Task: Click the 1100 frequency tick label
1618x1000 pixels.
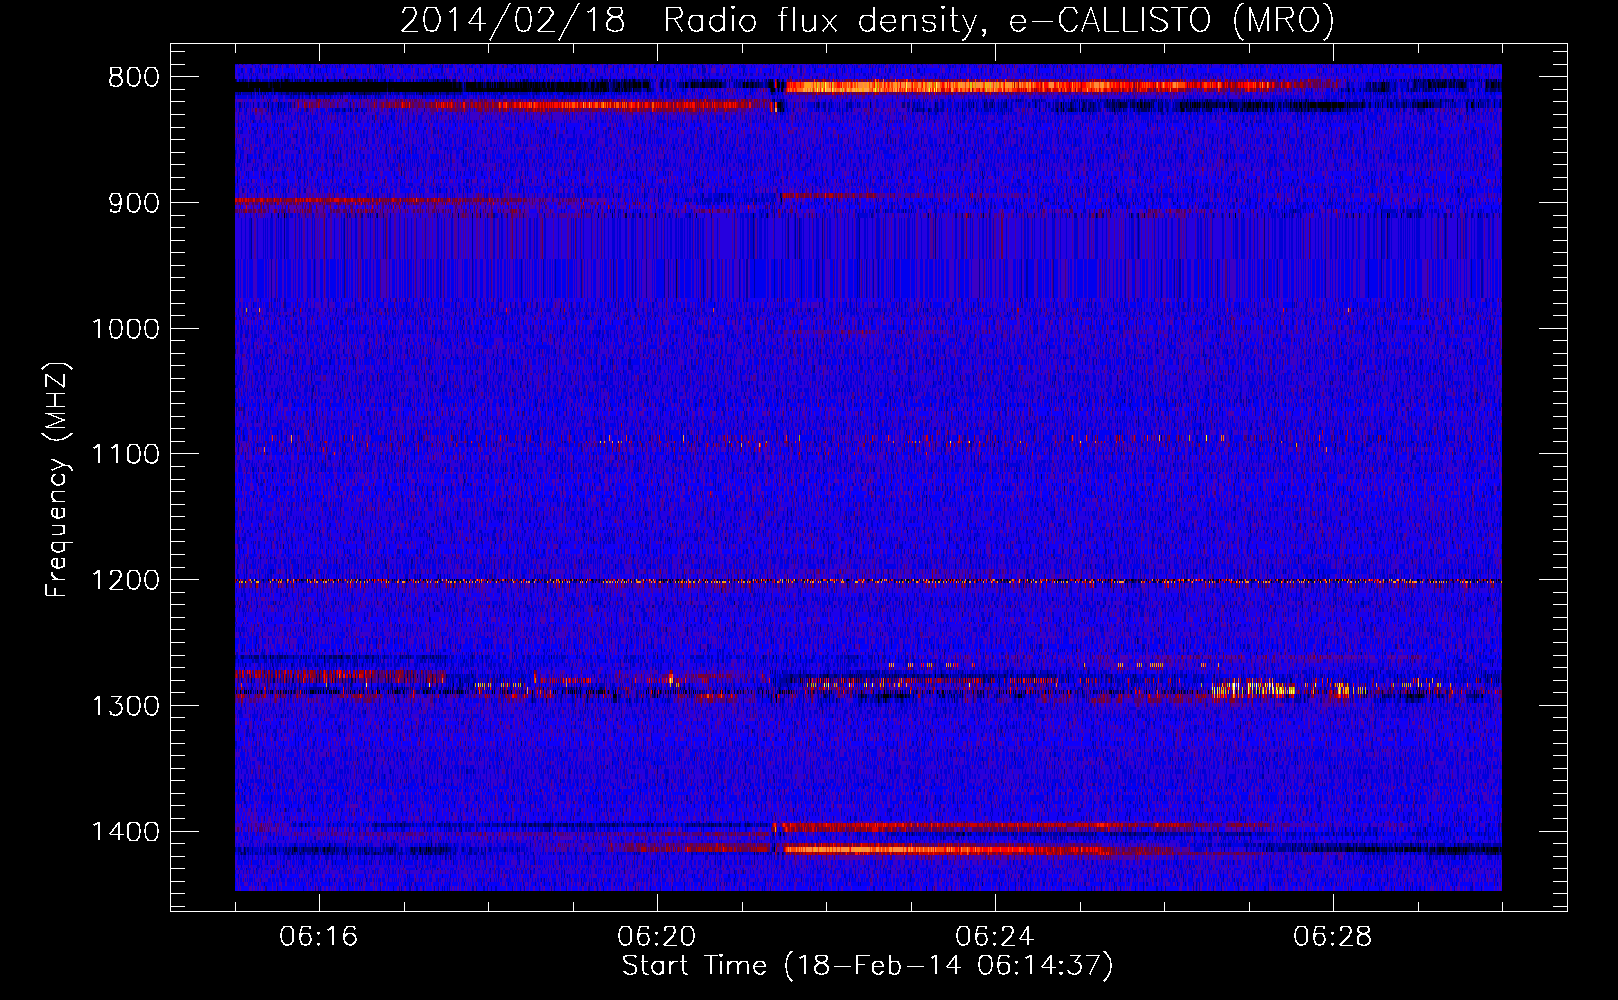Action: tap(125, 455)
